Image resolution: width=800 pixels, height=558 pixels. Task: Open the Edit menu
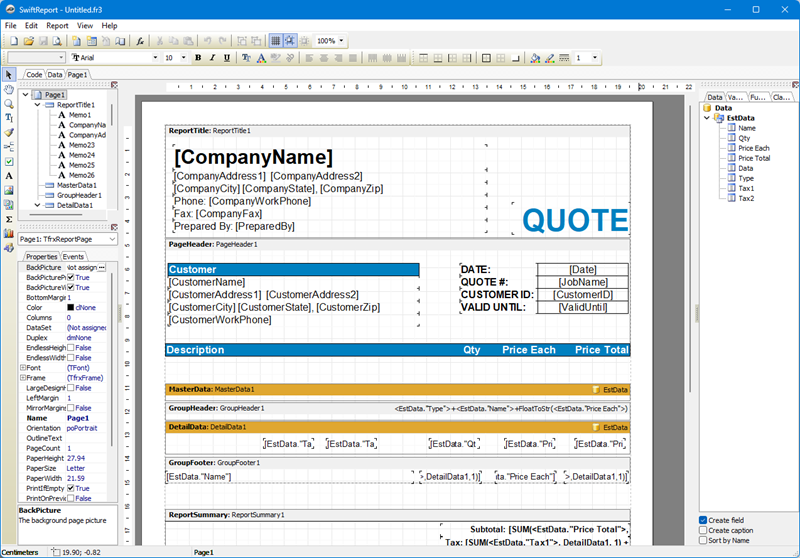[x=31, y=26]
